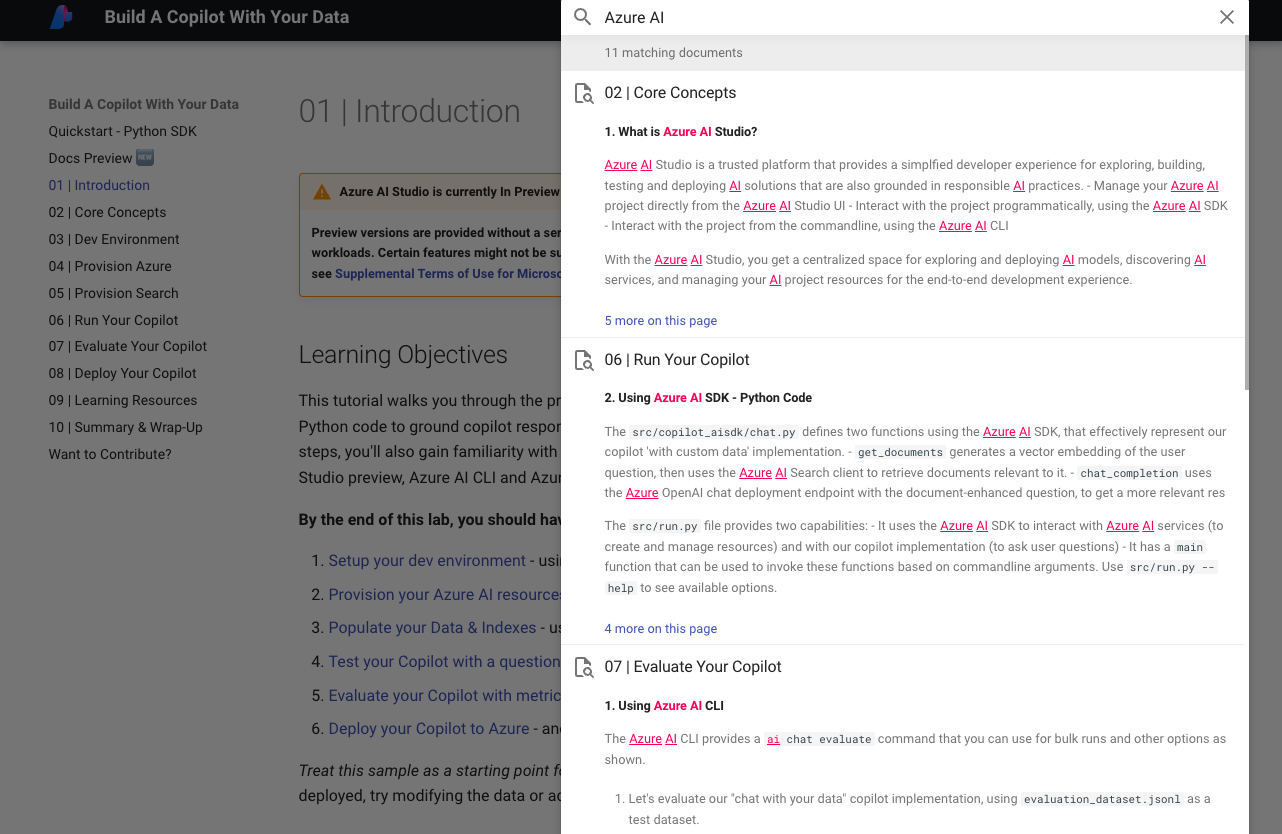Image resolution: width=1282 pixels, height=834 pixels.
Task: Click the 'Build A Copilot With Your Data' header title
Action: tap(227, 17)
